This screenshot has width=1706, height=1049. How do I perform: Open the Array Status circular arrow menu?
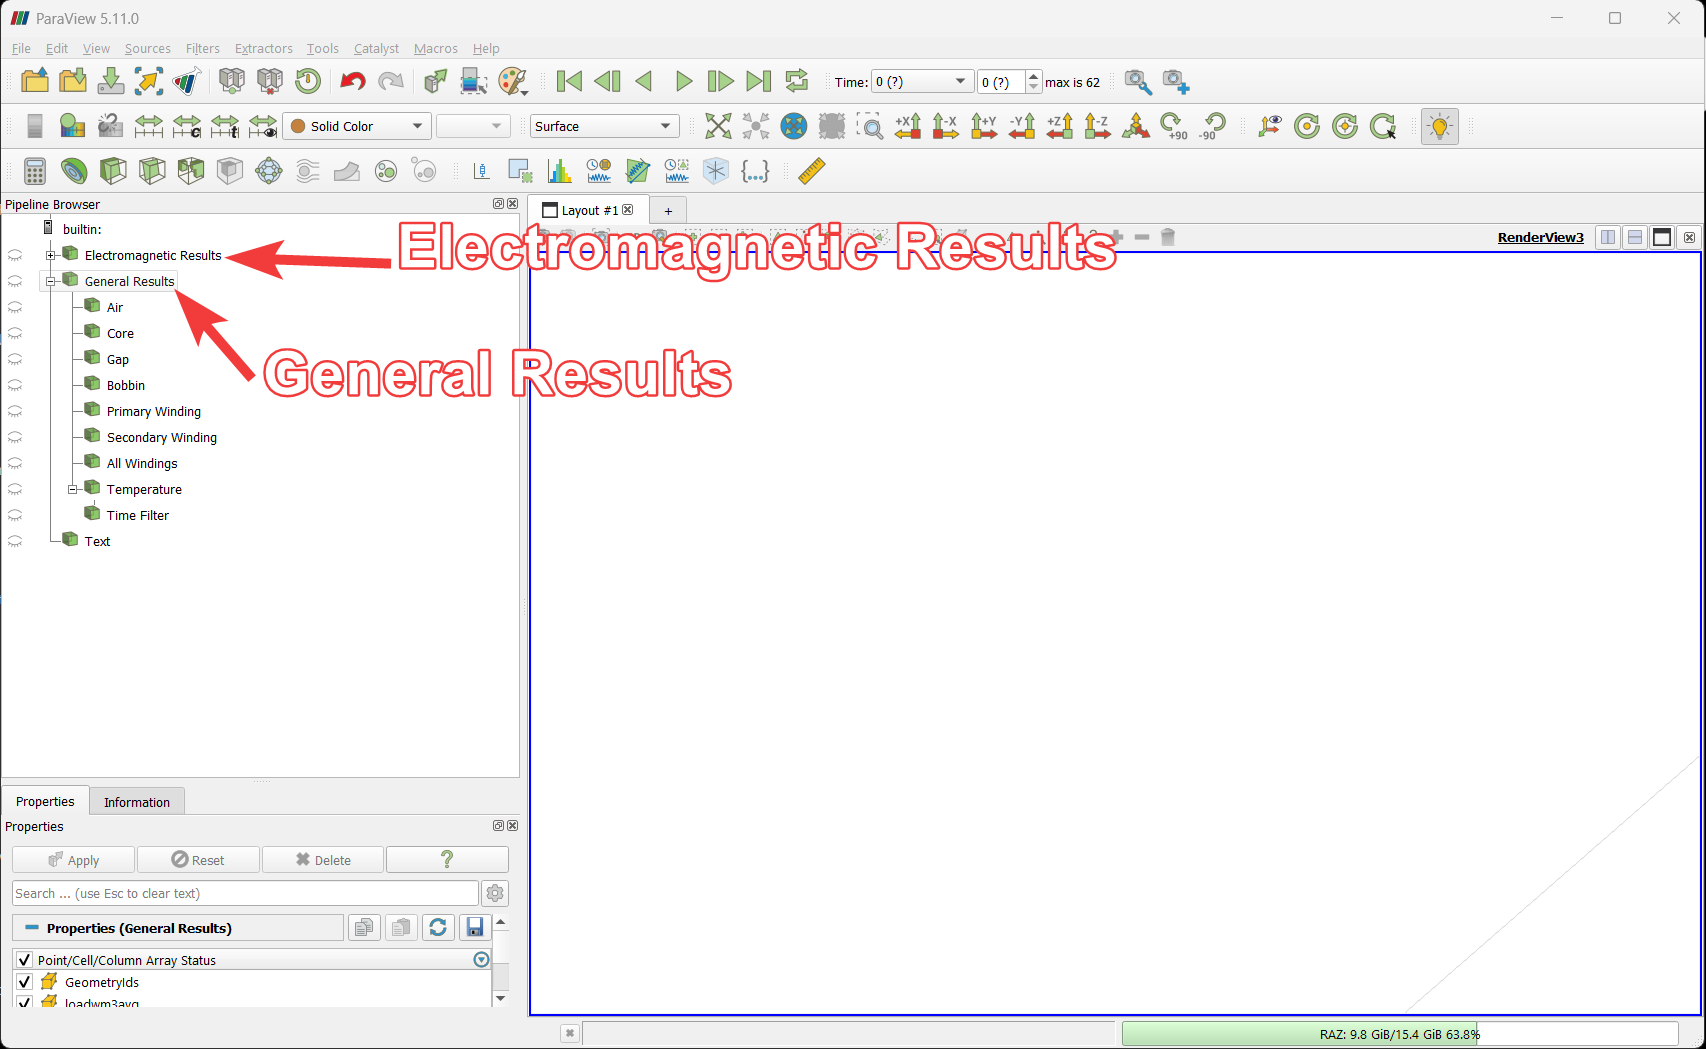point(481,960)
